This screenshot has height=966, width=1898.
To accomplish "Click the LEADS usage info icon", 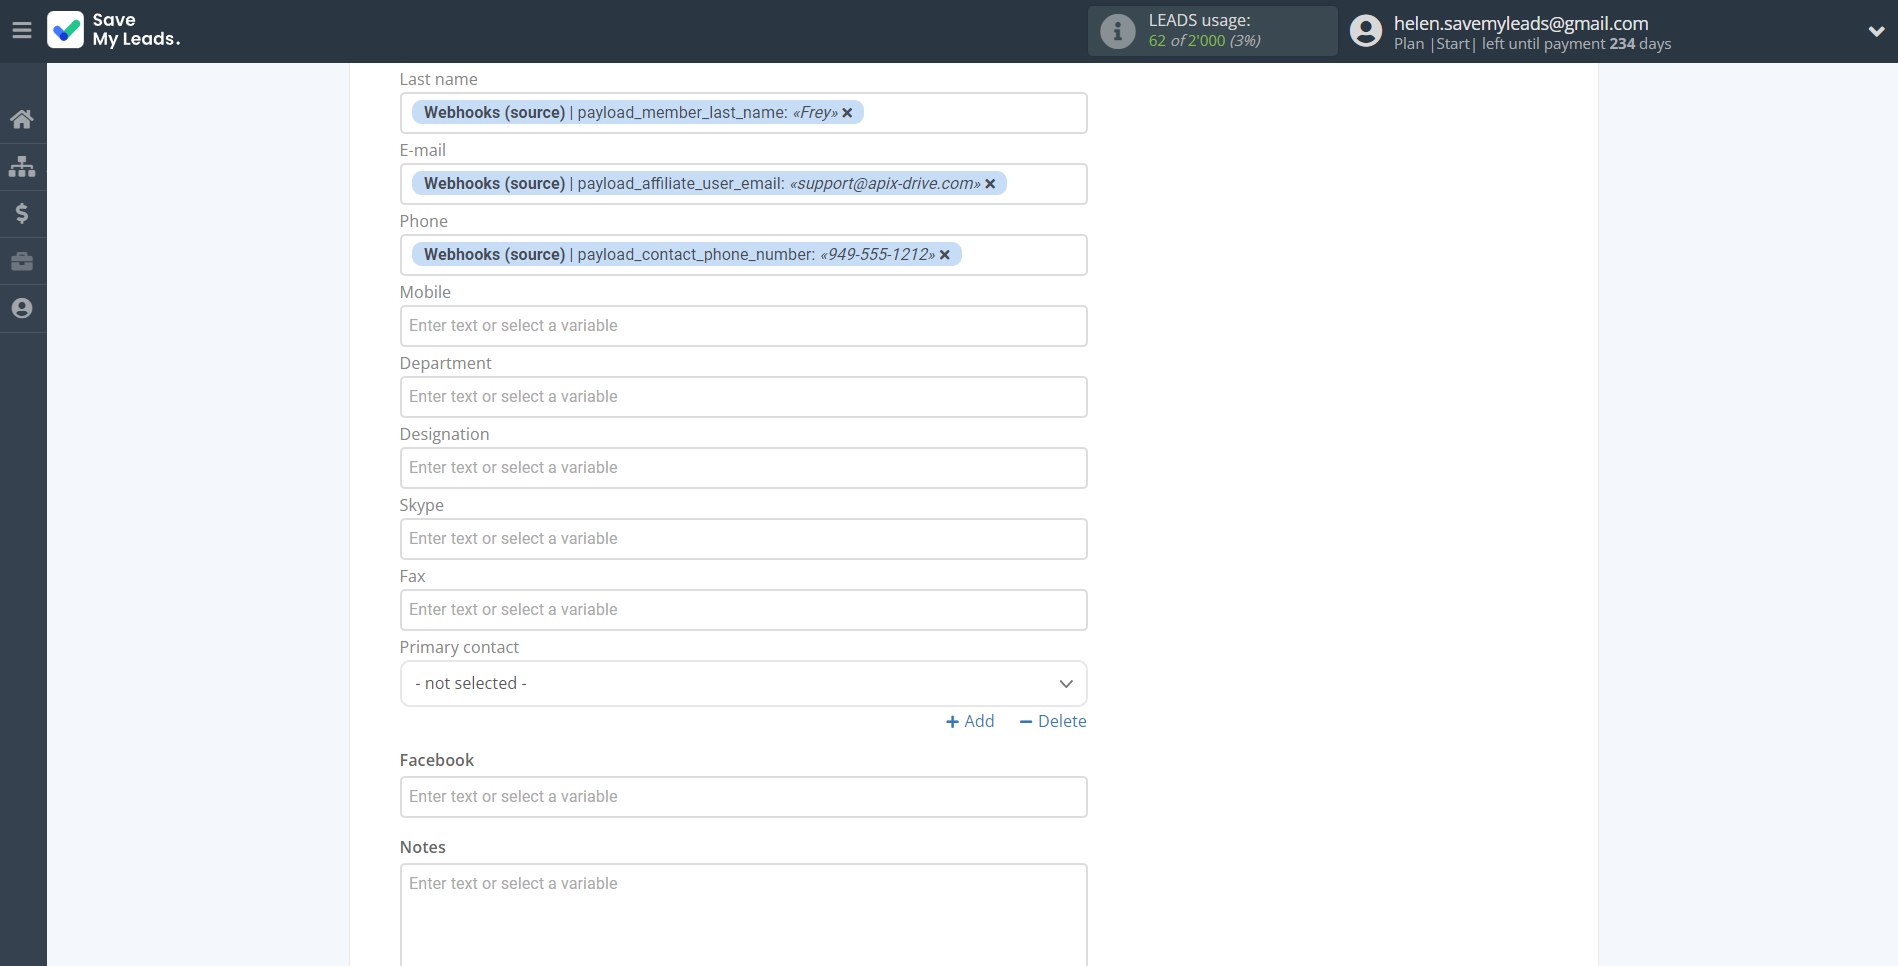I will (1118, 31).
